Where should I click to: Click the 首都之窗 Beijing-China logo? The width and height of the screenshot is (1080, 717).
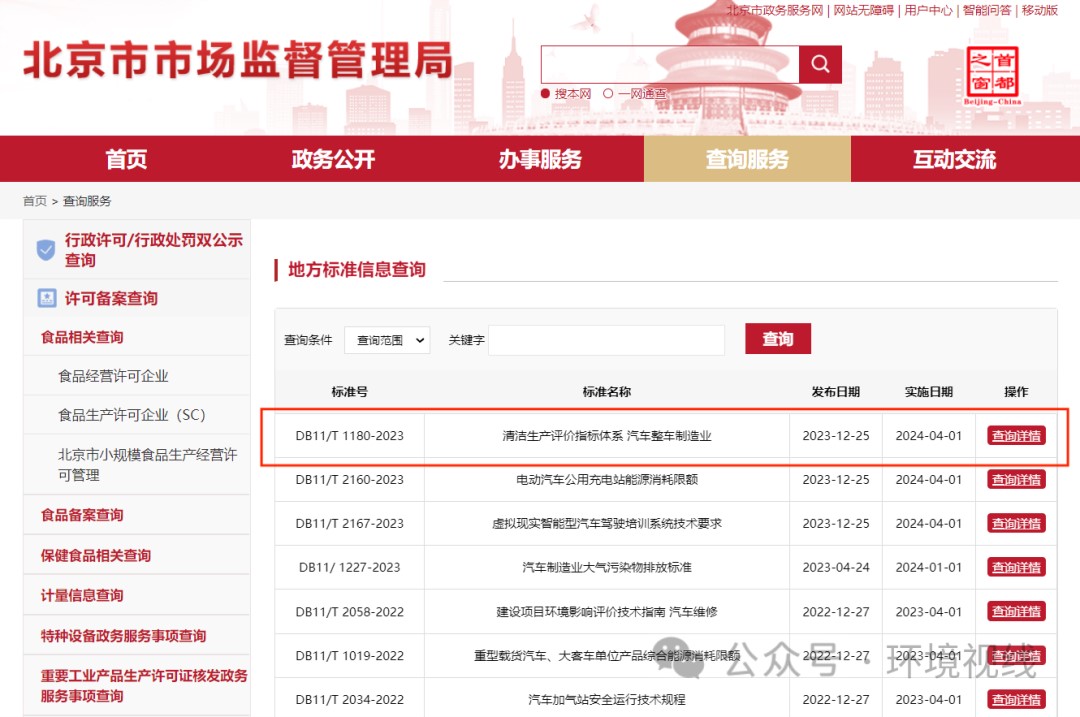(x=993, y=75)
